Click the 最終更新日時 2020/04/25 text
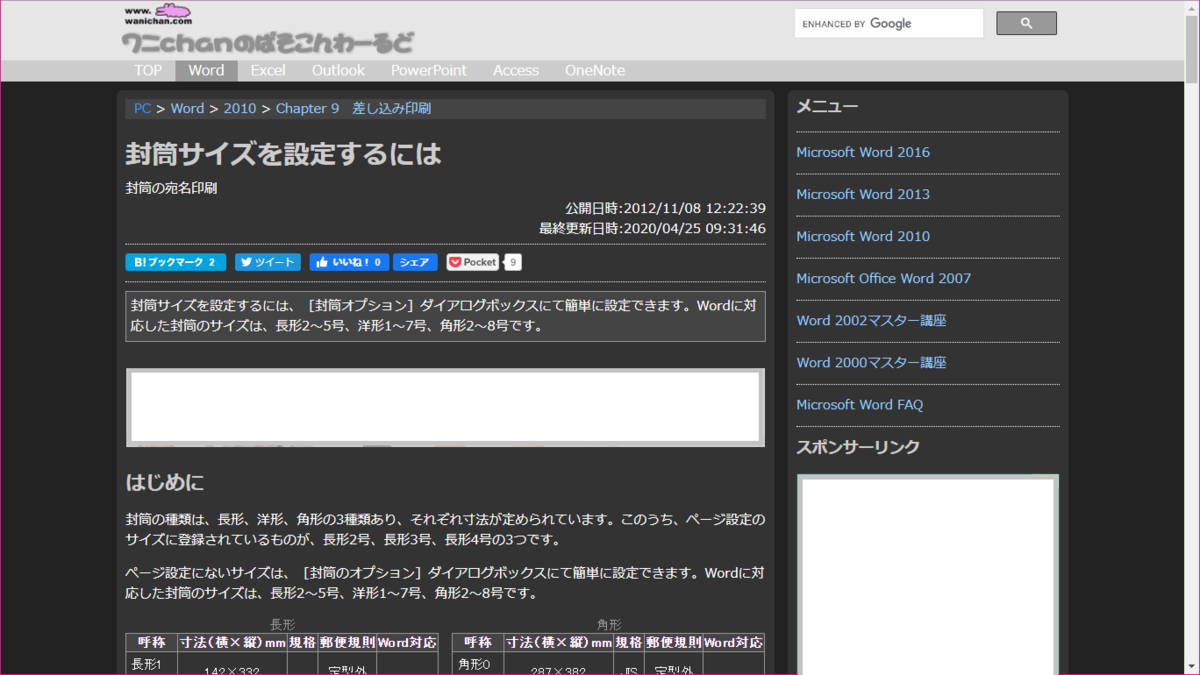The height and width of the screenshot is (675, 1200). [652, 228]
